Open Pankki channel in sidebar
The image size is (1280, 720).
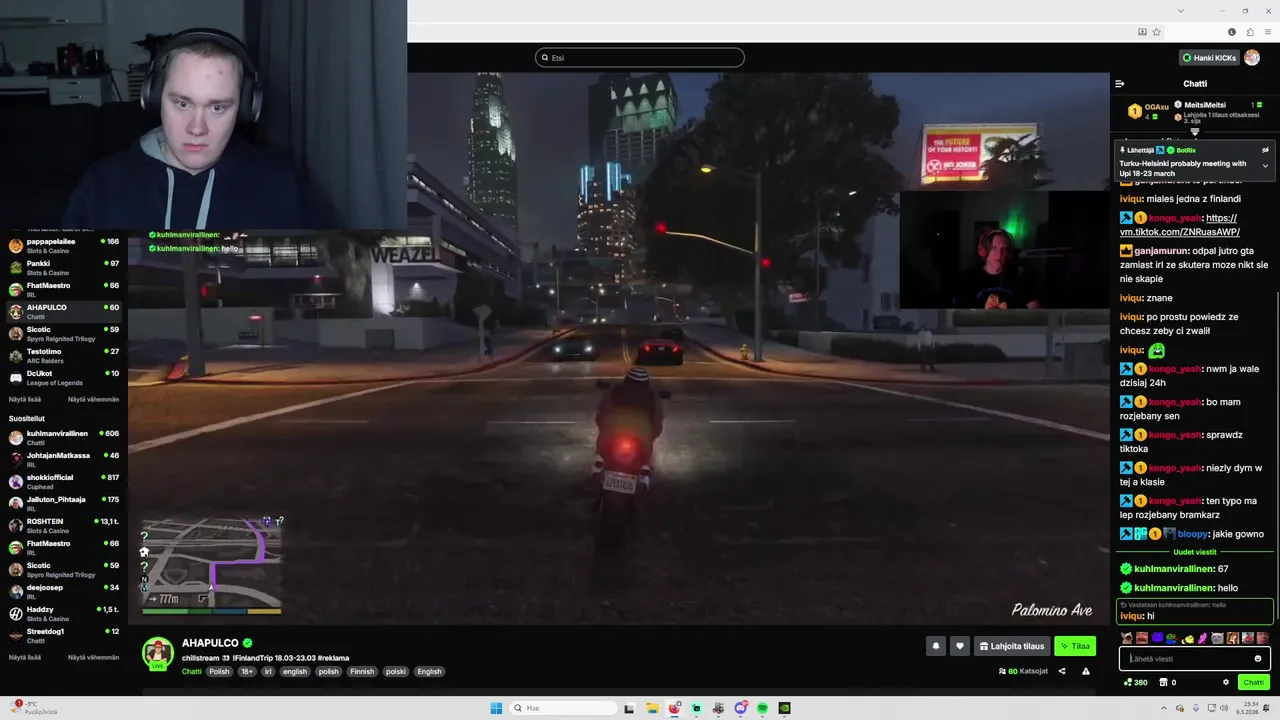tap(64, 267)
